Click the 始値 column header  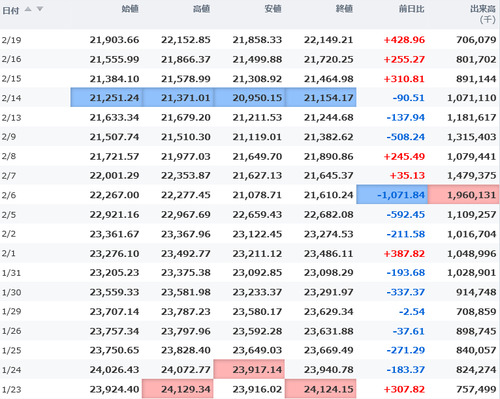pos(130,9)
